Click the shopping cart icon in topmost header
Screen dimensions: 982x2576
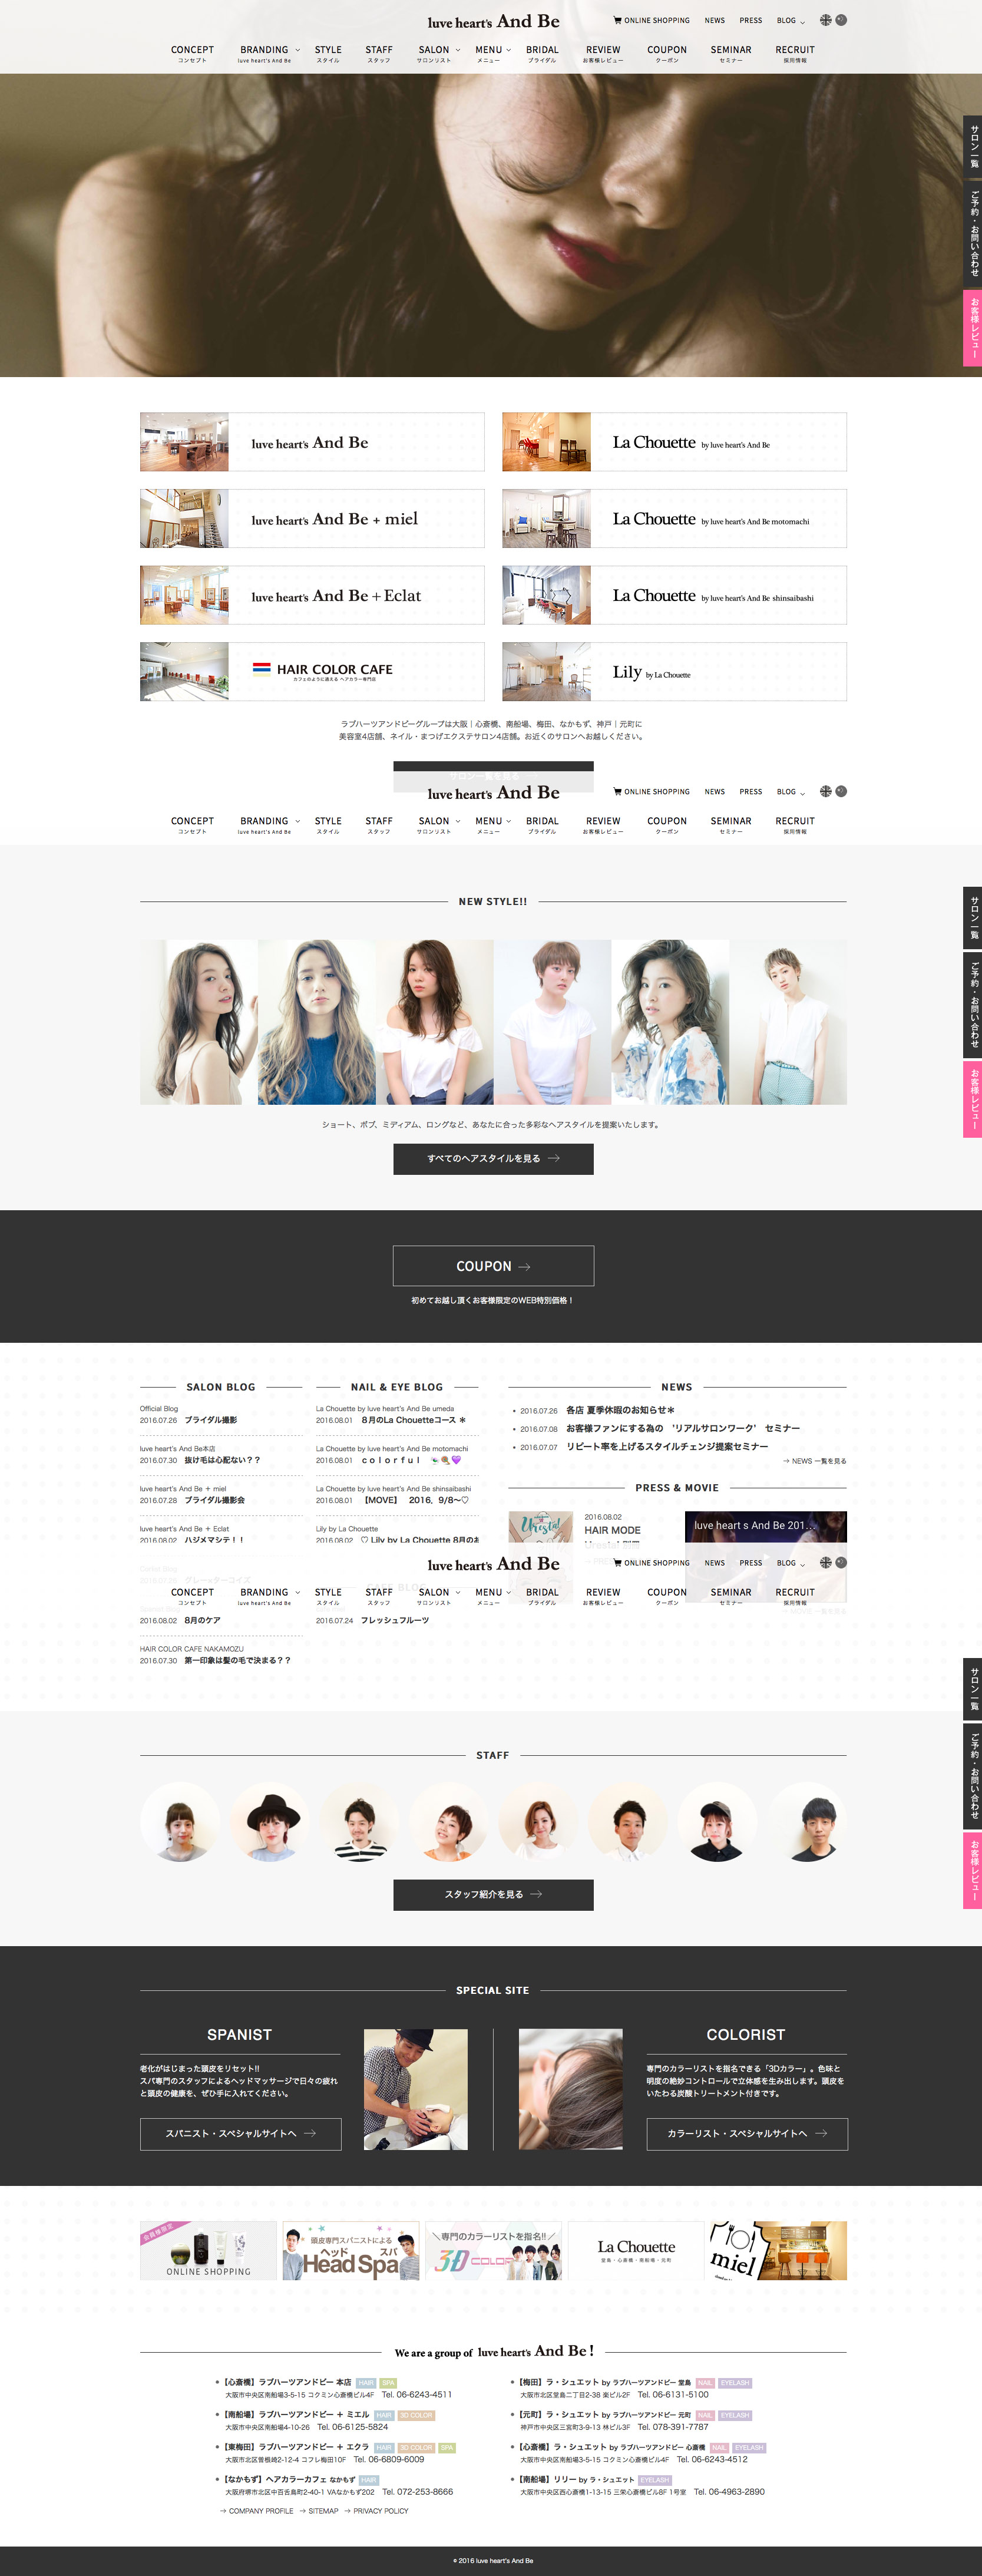pos(617,20)
